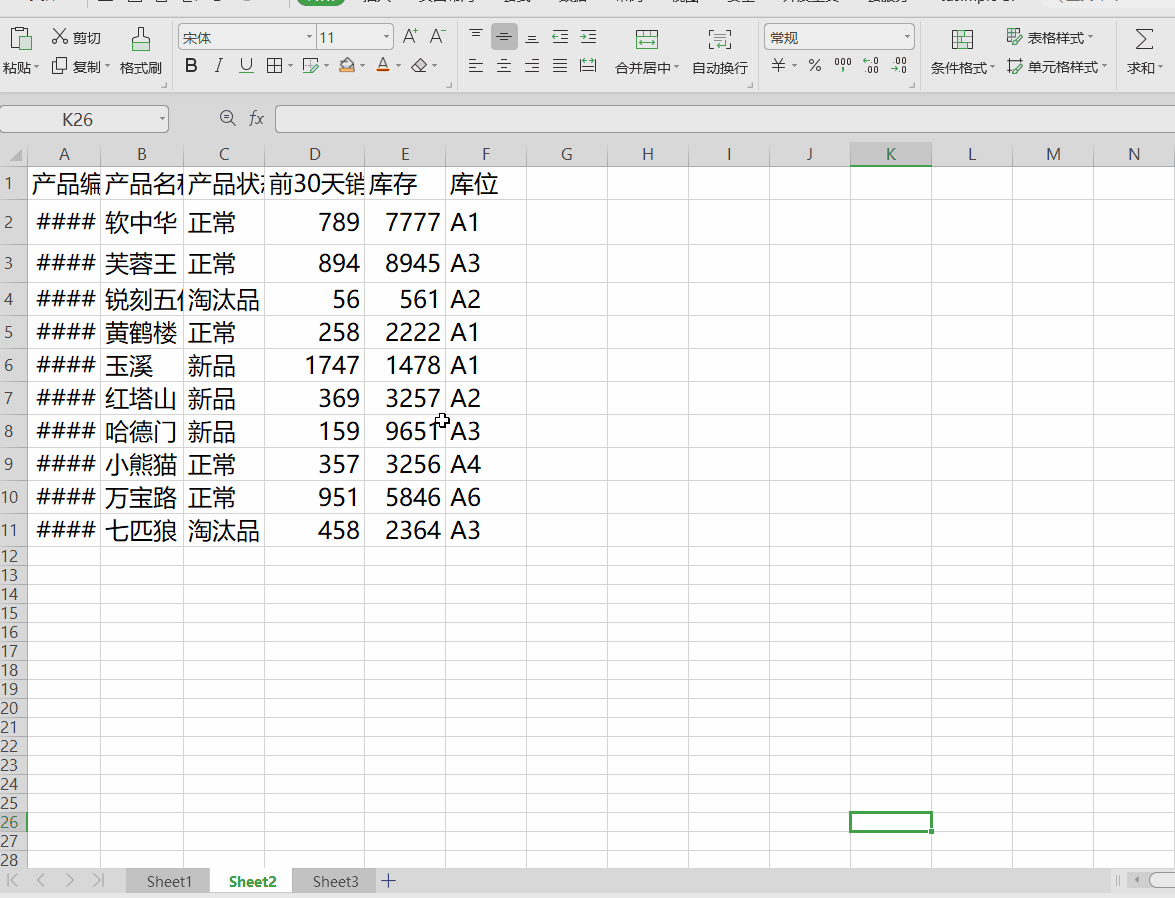1175x898 pixels.
Task: Open the Table Style (表格样式) dropdown
Action: (1050, 37)
